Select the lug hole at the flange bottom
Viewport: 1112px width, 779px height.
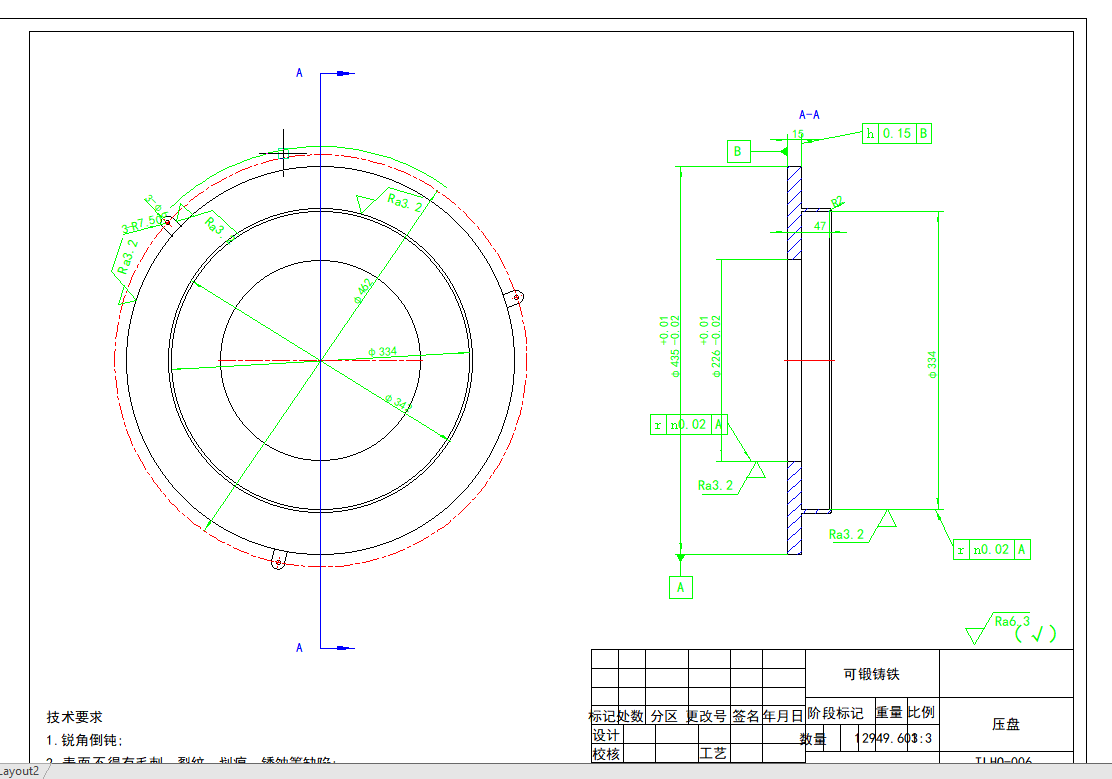(277, 563)
